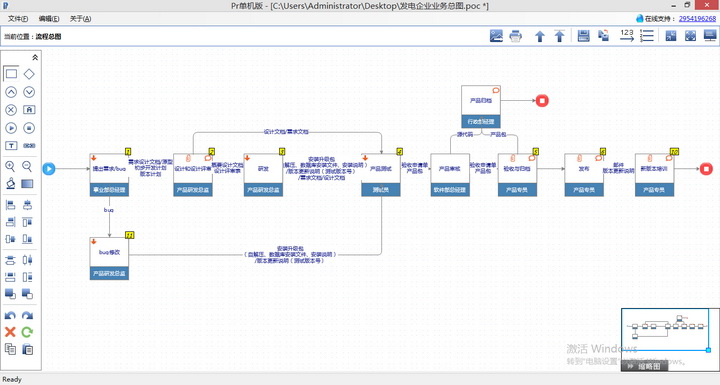Align selected shapes to horizontal center
This screenshot has width=720, height=385.
(28, 205)
